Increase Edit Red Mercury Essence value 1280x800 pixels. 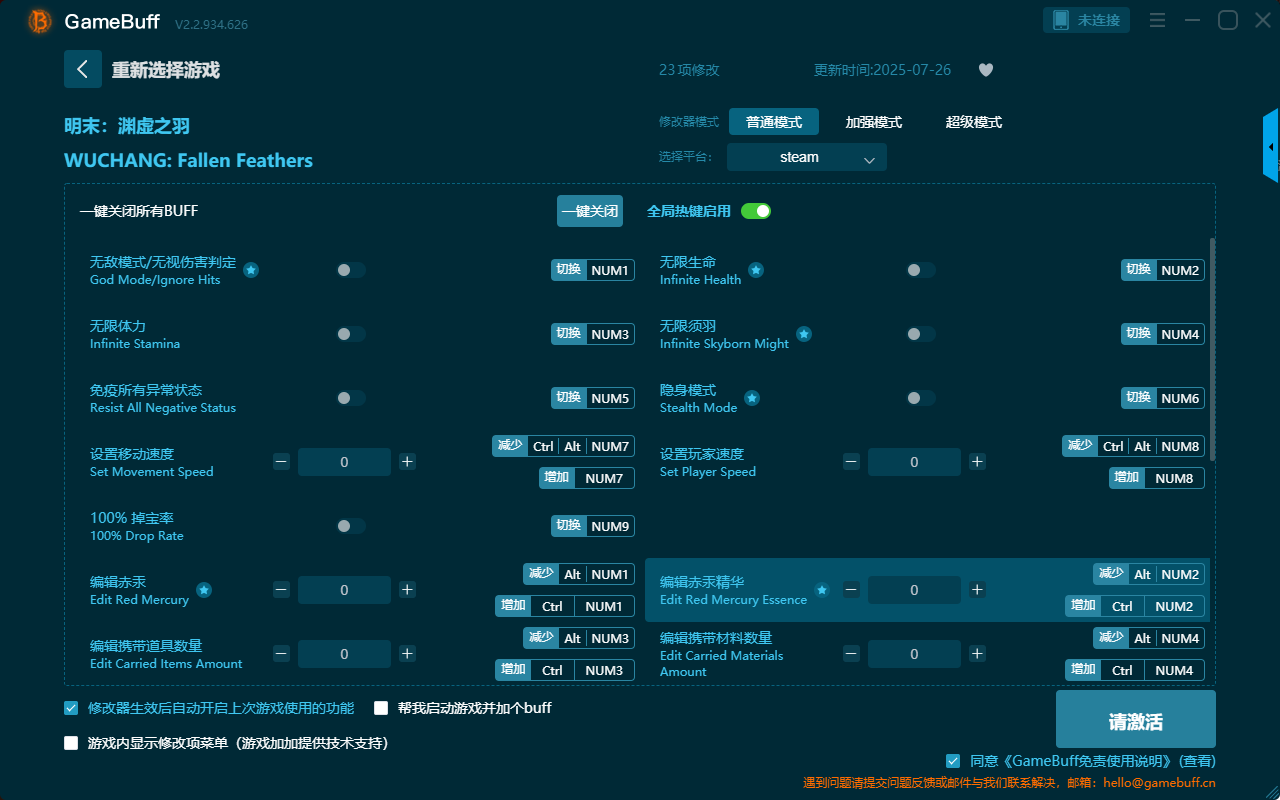977,590
